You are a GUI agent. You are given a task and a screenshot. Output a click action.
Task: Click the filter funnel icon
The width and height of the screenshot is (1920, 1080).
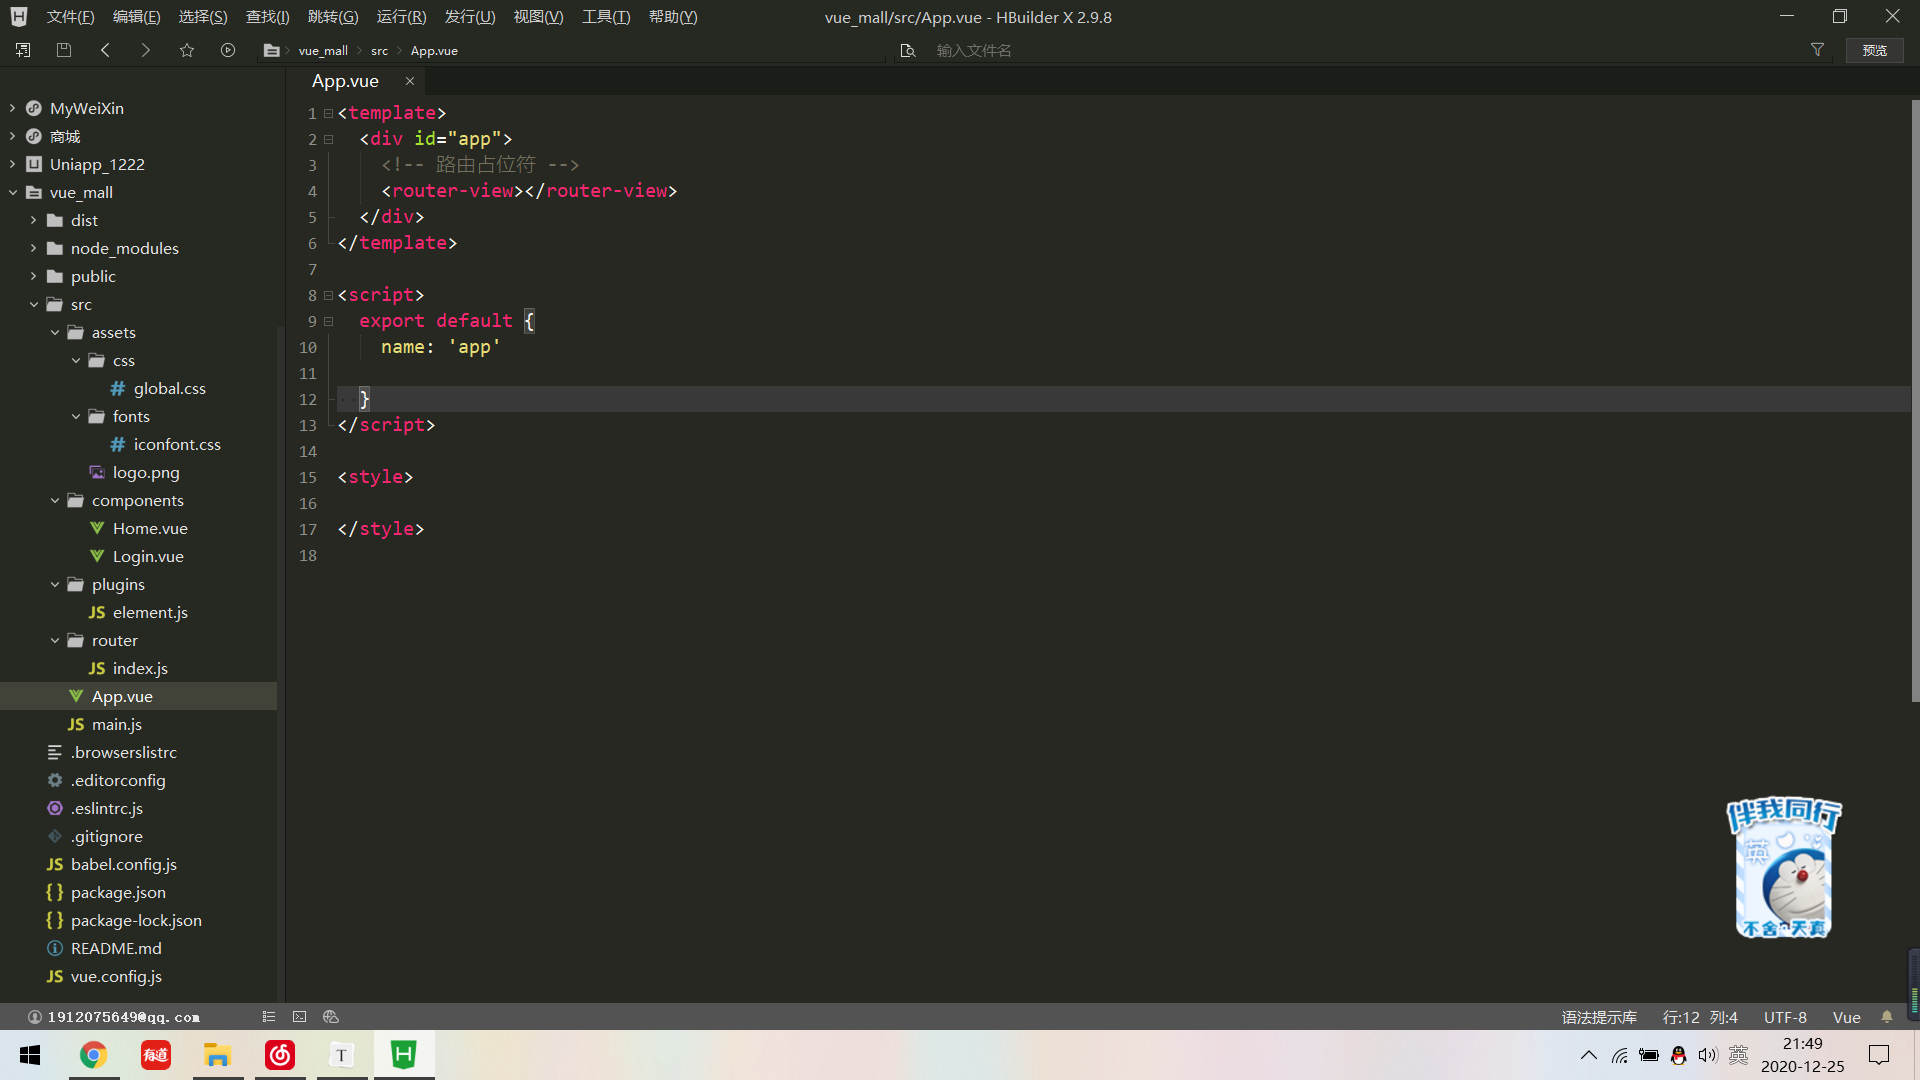1817,50
